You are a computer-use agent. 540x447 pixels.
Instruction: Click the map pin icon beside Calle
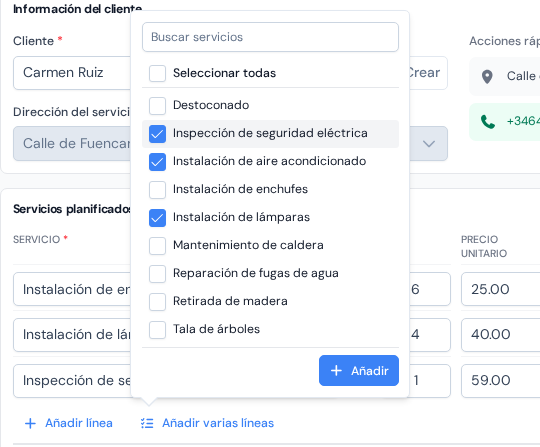487,76
